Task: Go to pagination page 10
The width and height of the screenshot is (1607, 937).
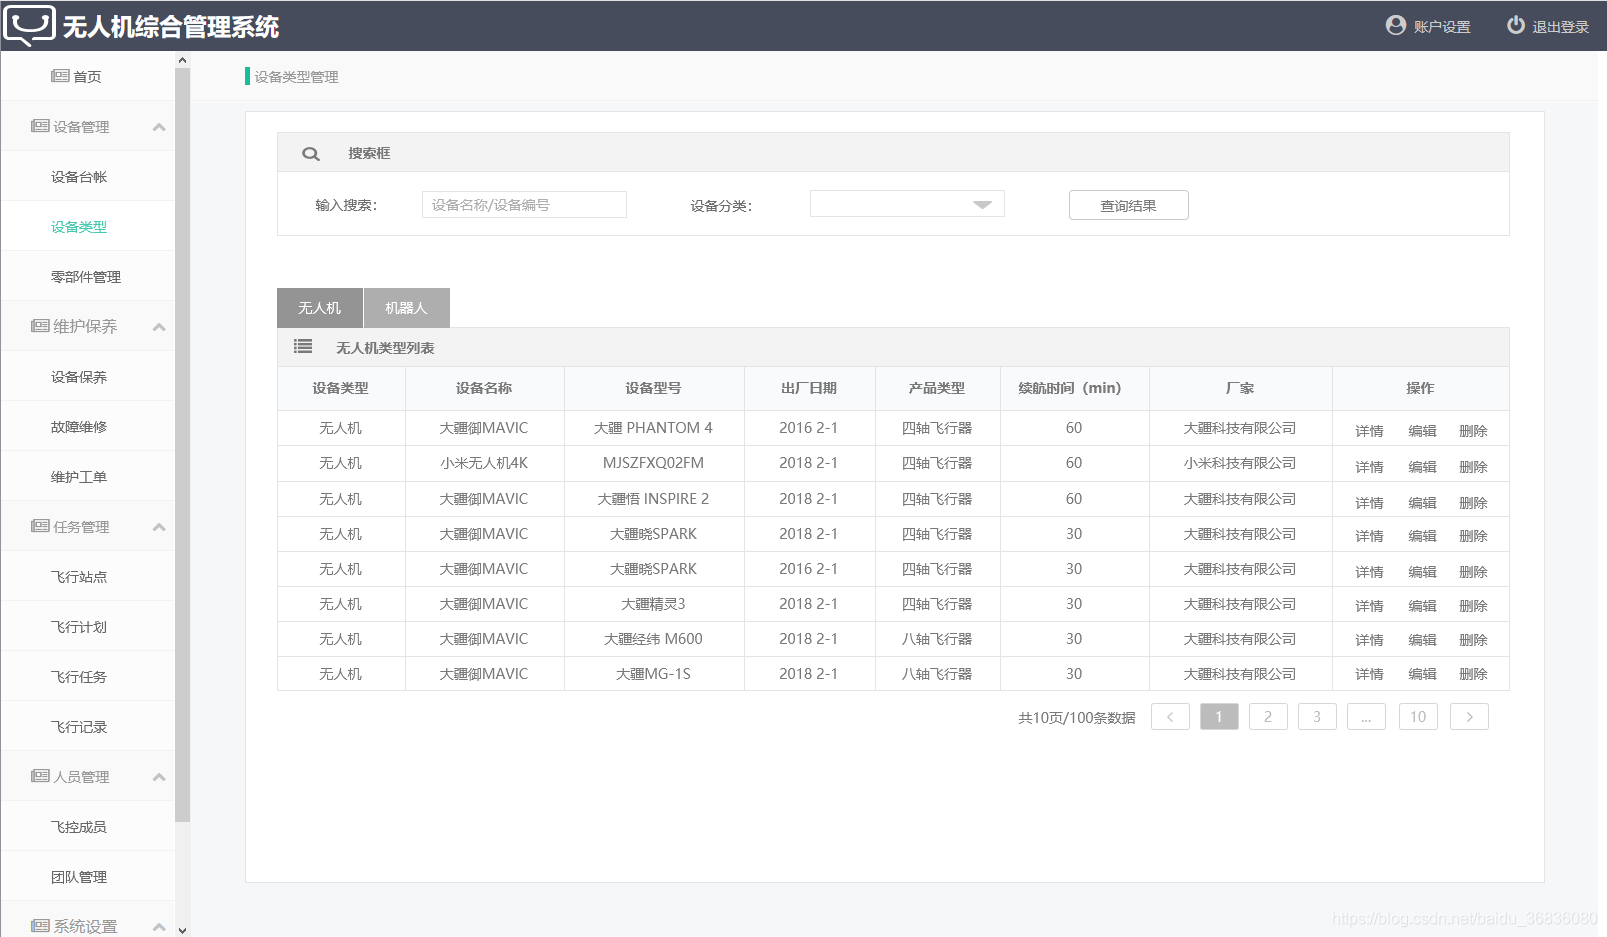Action: click(1418, 717)
